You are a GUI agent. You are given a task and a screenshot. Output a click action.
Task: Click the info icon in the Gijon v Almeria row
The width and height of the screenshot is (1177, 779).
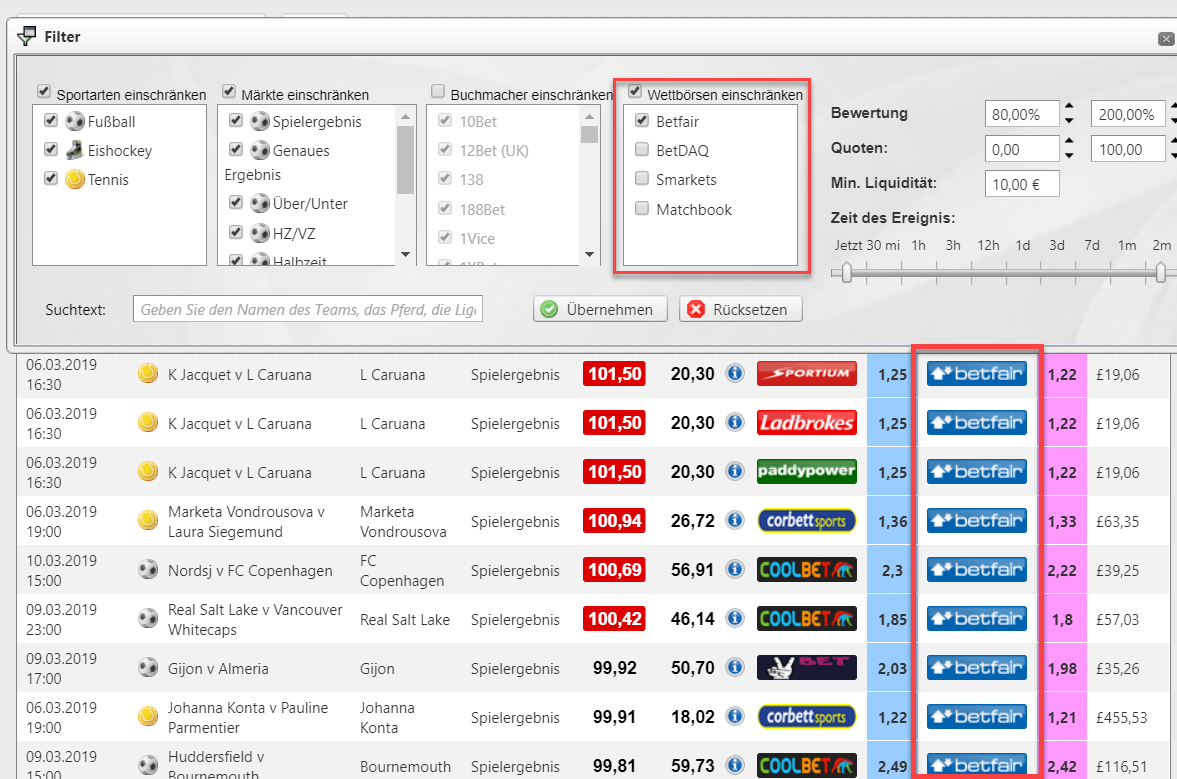coord(735,667)
